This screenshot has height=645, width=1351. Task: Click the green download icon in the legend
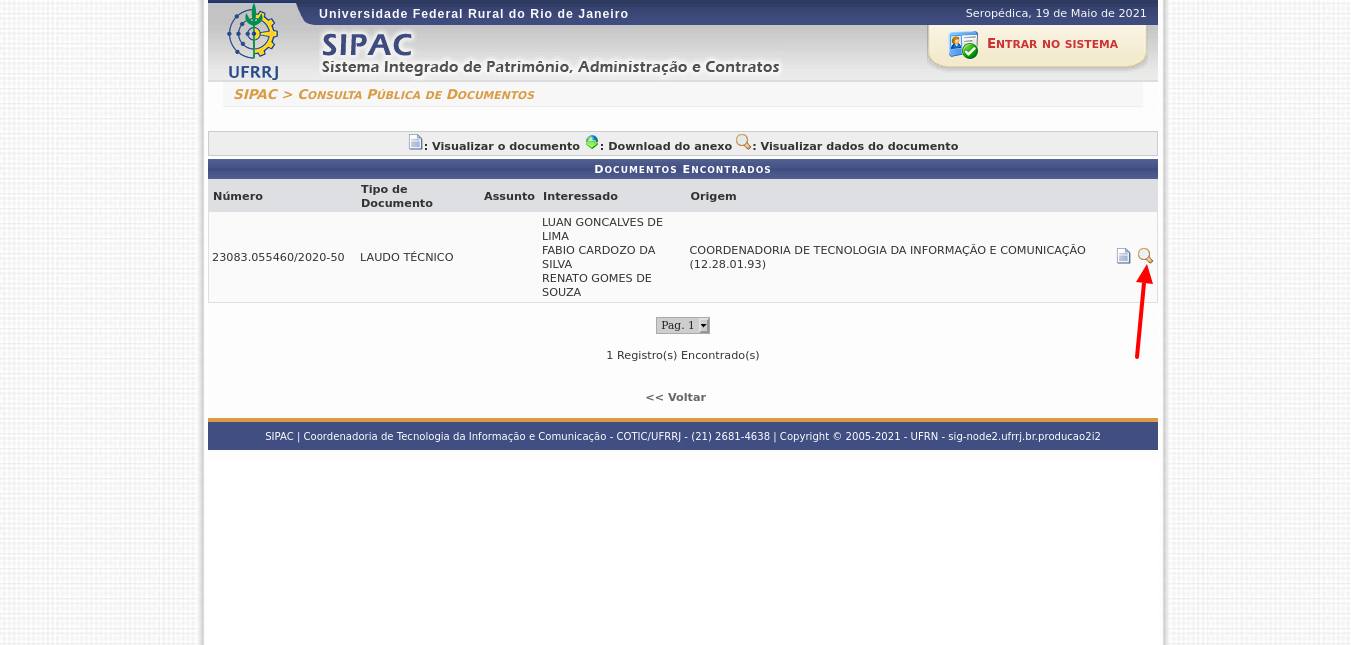591,142
